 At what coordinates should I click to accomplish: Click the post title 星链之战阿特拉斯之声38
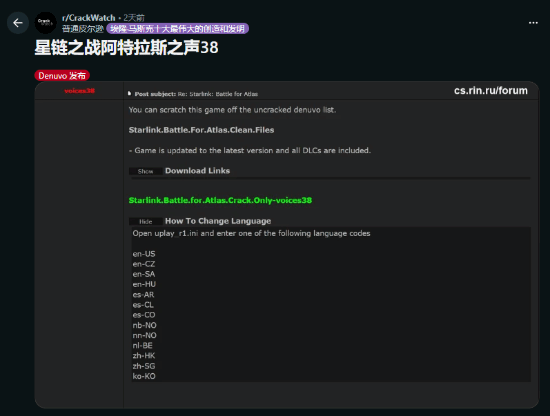pyautogui.click(x=126, y=47)
